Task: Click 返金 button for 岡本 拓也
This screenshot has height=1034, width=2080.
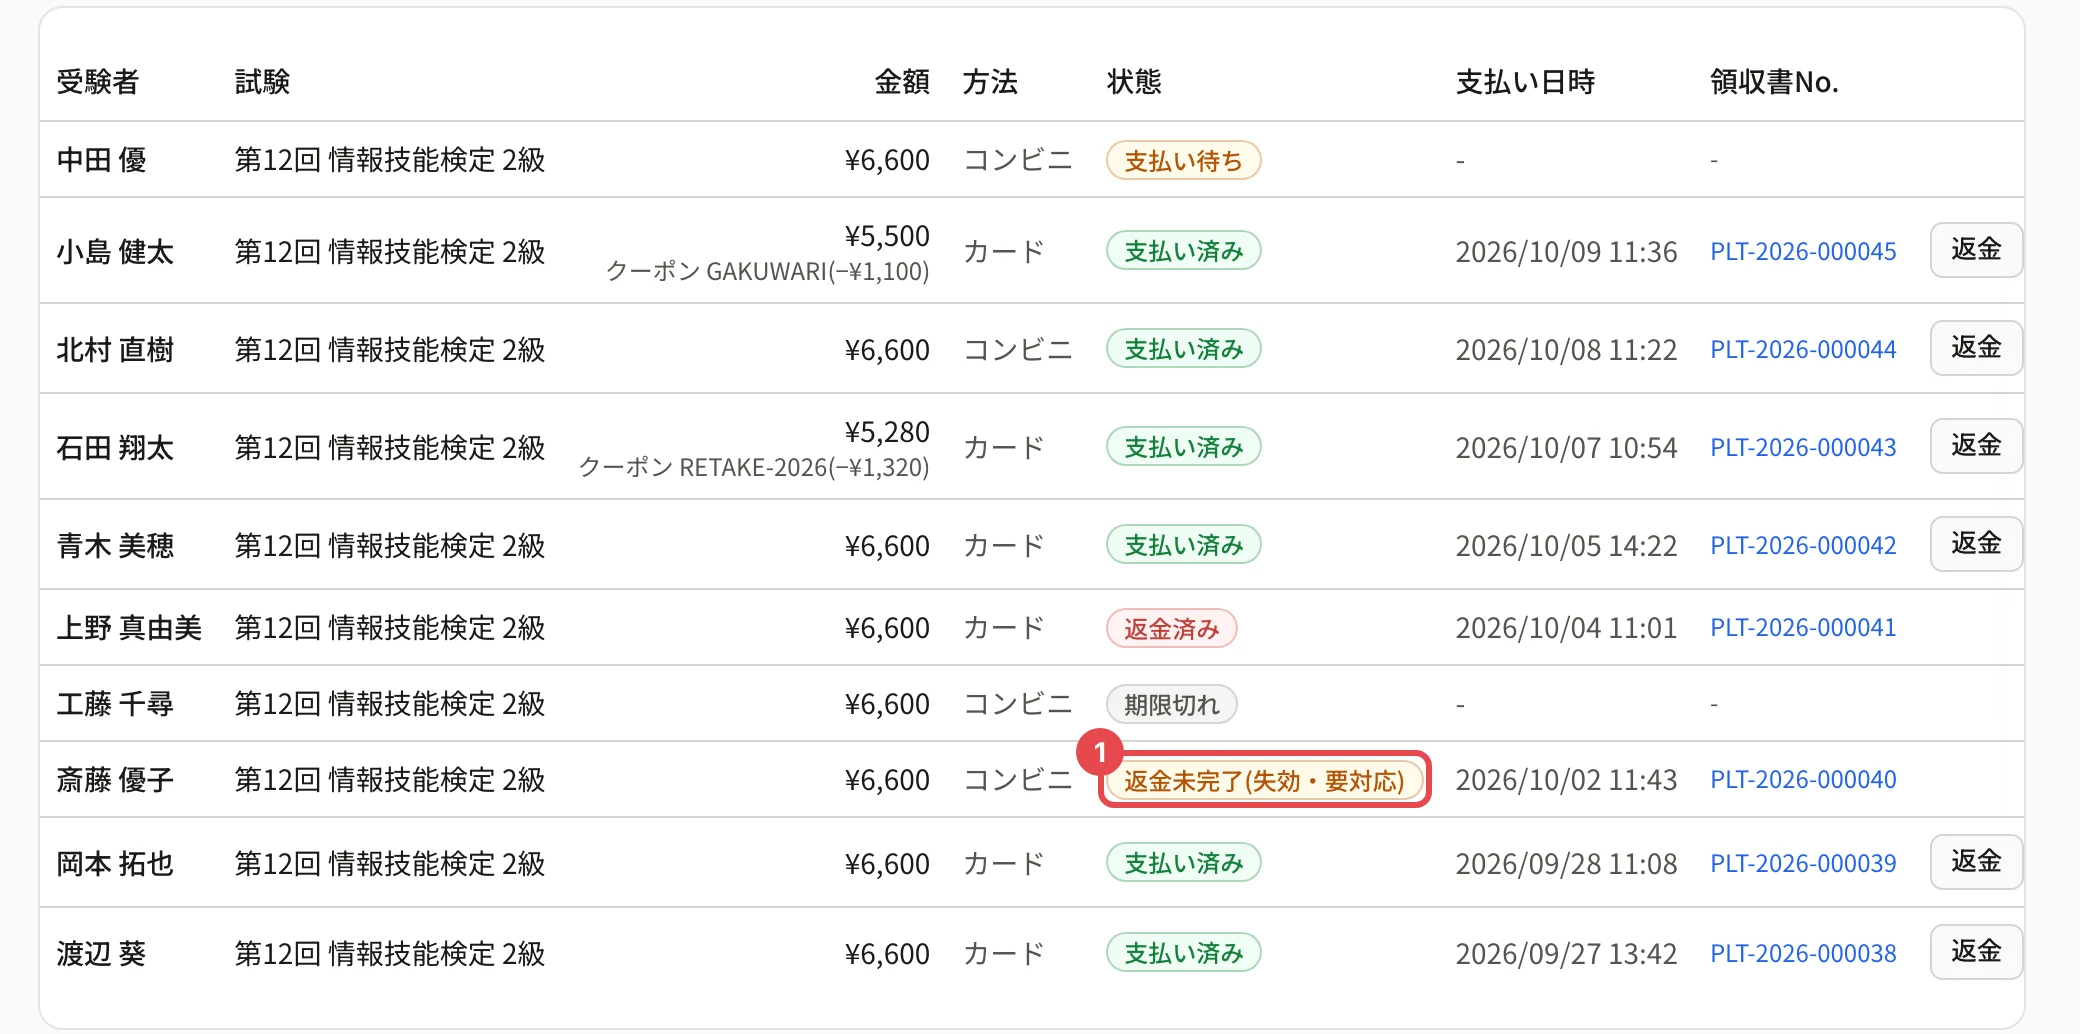Action: tap(1976, 862)
